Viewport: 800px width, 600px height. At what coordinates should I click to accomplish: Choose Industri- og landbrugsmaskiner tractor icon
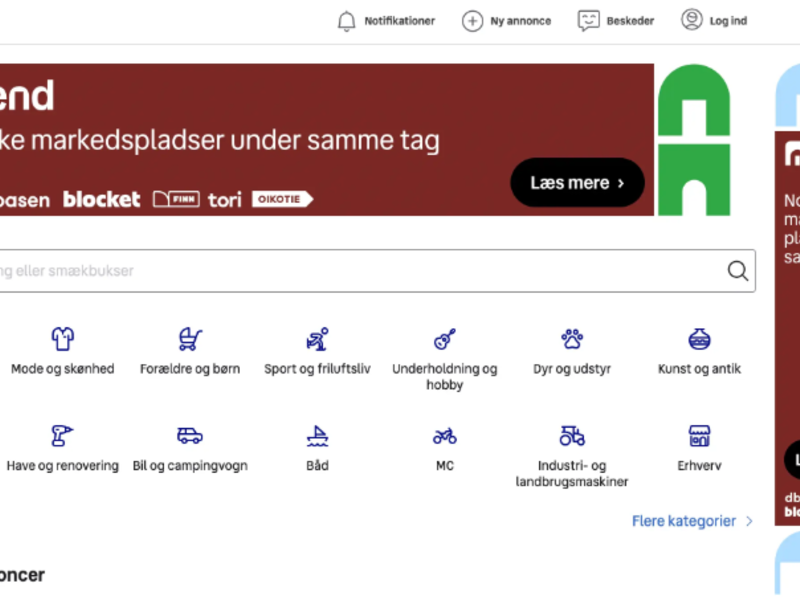572,436
